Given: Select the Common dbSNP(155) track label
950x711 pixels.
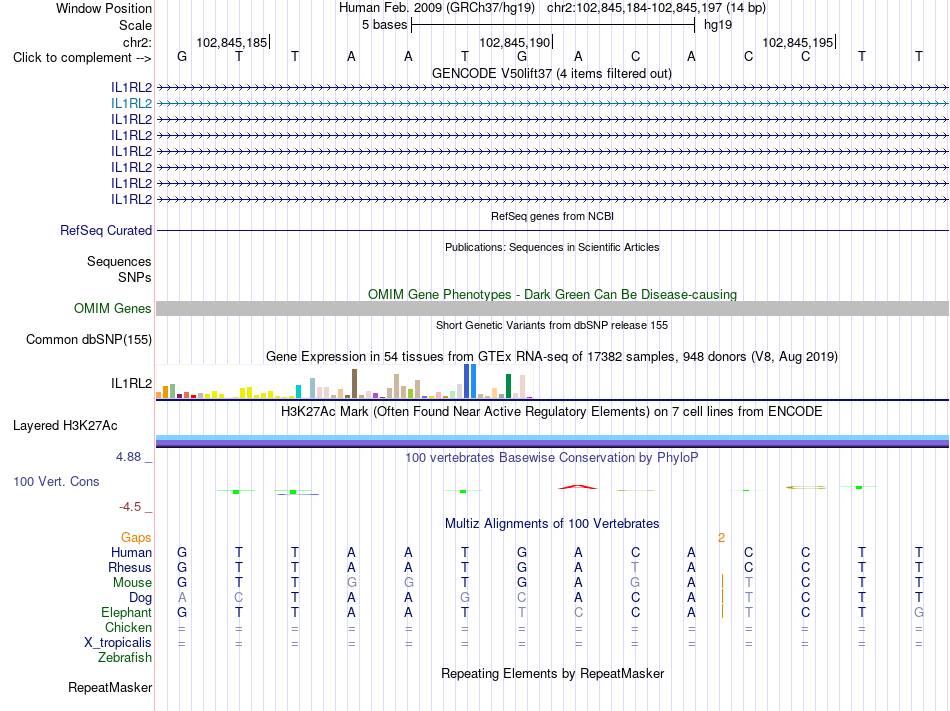Looking at the screenshot, I should [x=88, y=340].
